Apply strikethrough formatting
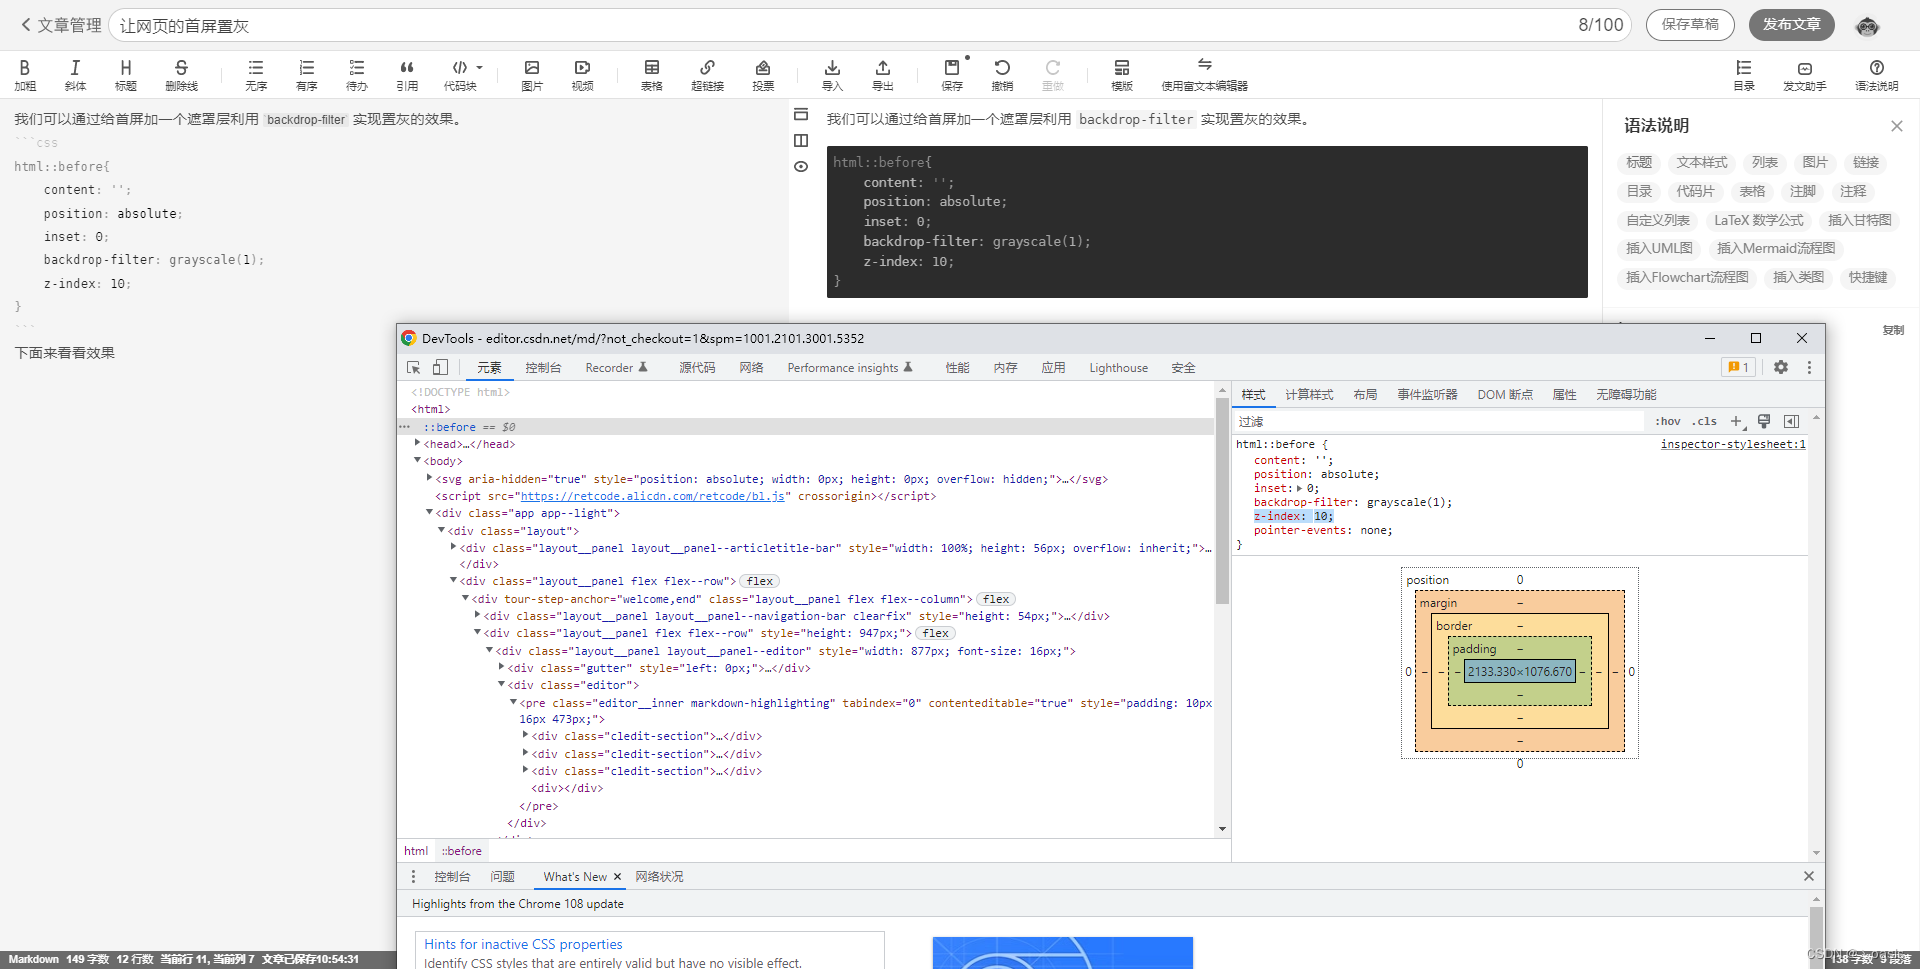This screenshot has width=1920, height=969. tap(181, 74)
